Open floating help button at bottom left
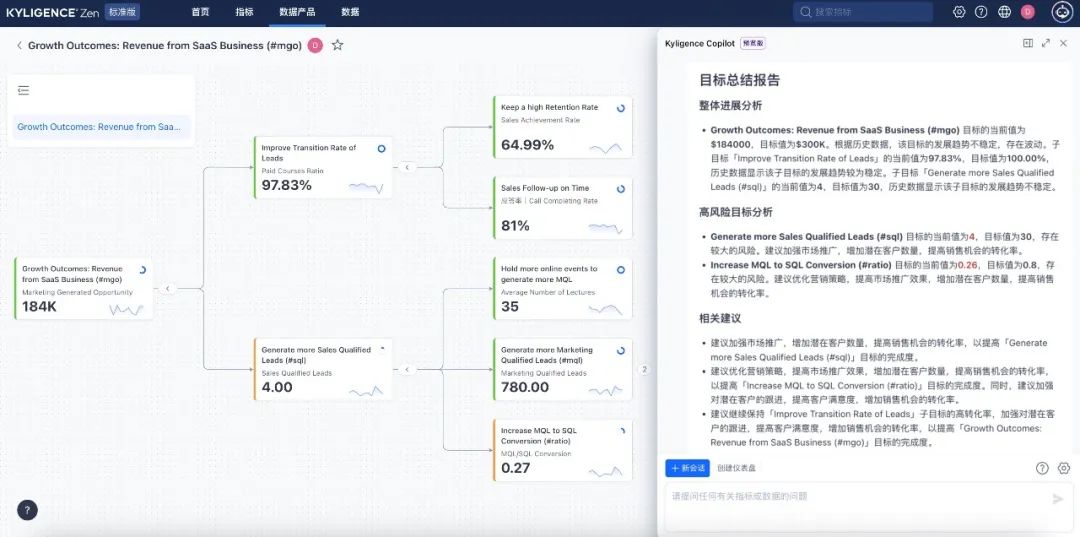Image resolution: width=1080 pixels, height=537 pixels. coord(27,510)
